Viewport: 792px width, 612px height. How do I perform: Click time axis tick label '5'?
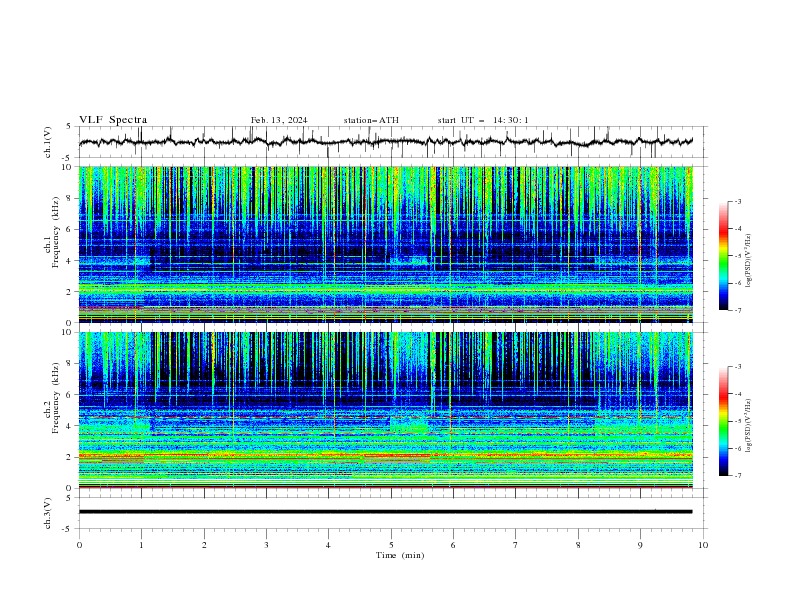[x=391, y=545]
